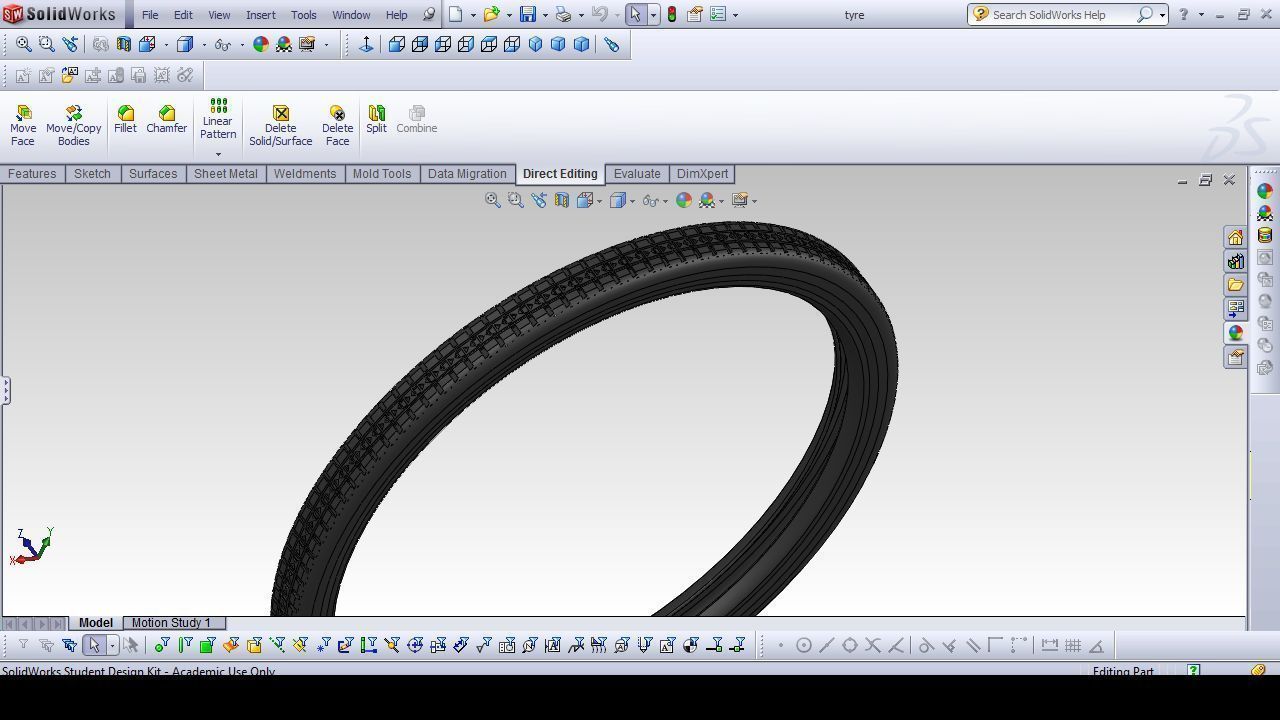Screen dimensions: 1280x720
Task: Expand the Hide/Show Items dropdown in viewport toolbar
Action: click(x=665, y=201)
